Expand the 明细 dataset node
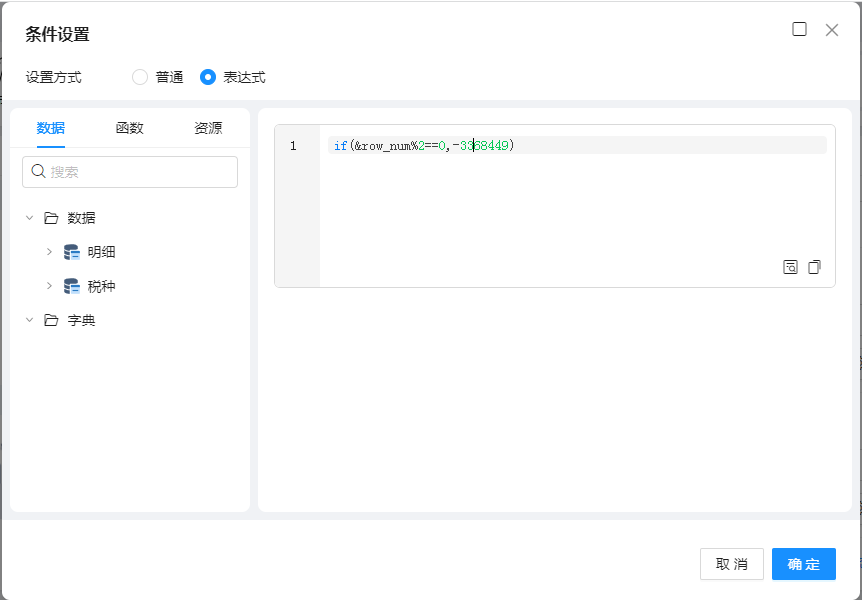This screenshot has width=862, height=600. pos(49,252)
